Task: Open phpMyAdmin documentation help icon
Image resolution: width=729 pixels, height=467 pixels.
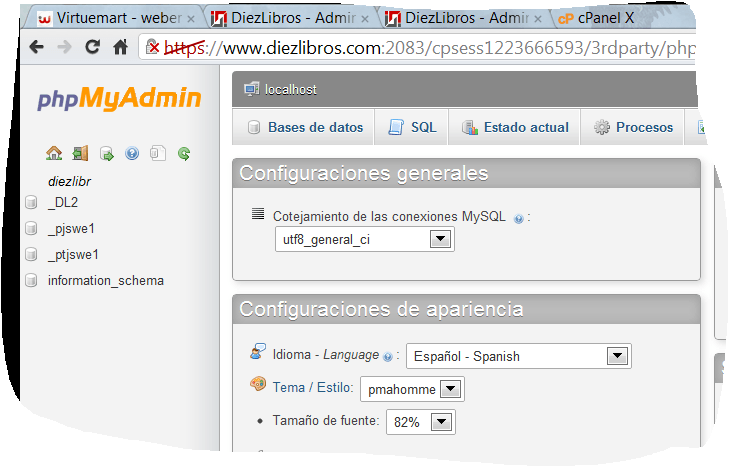Action: (132, 153)
